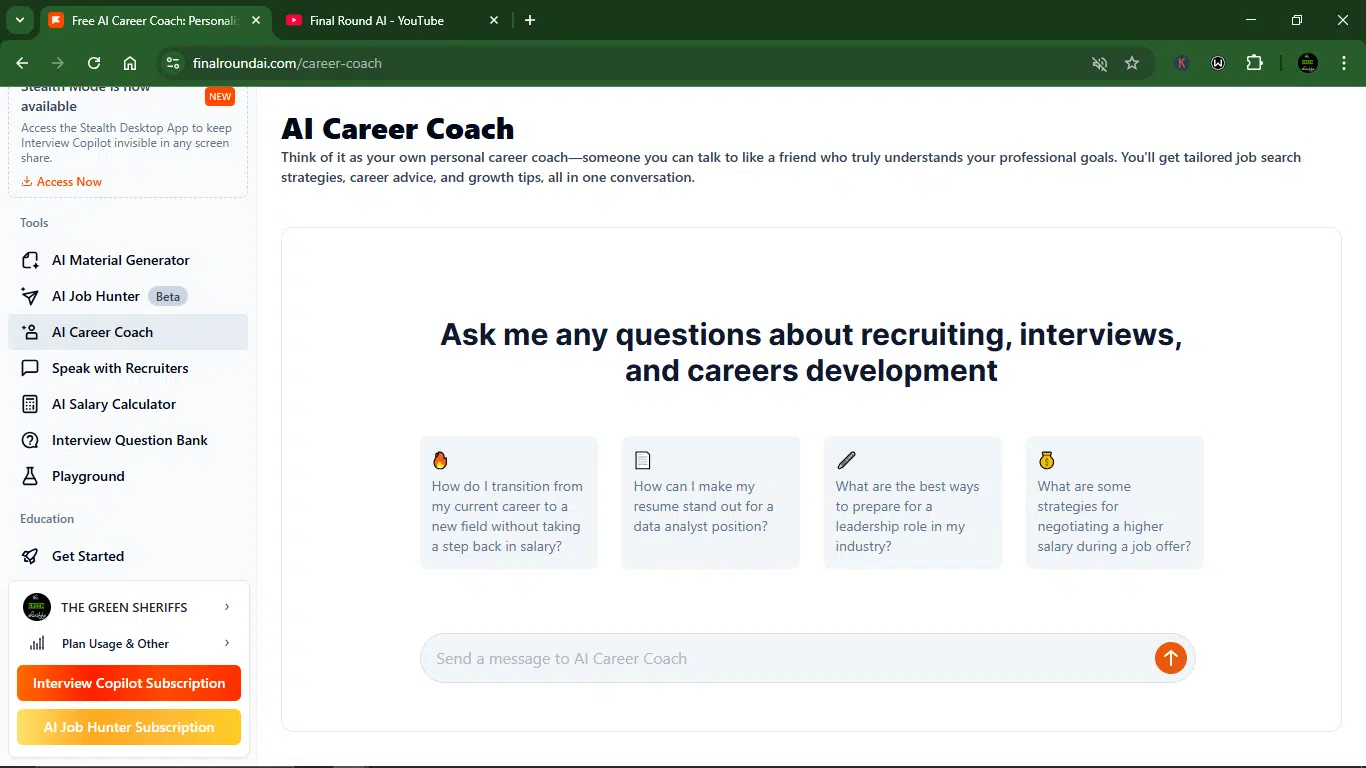Click the fire icon on career transition card
Image resolution: width=1366 pixels, height=768 pixels.
coord(440,460)
